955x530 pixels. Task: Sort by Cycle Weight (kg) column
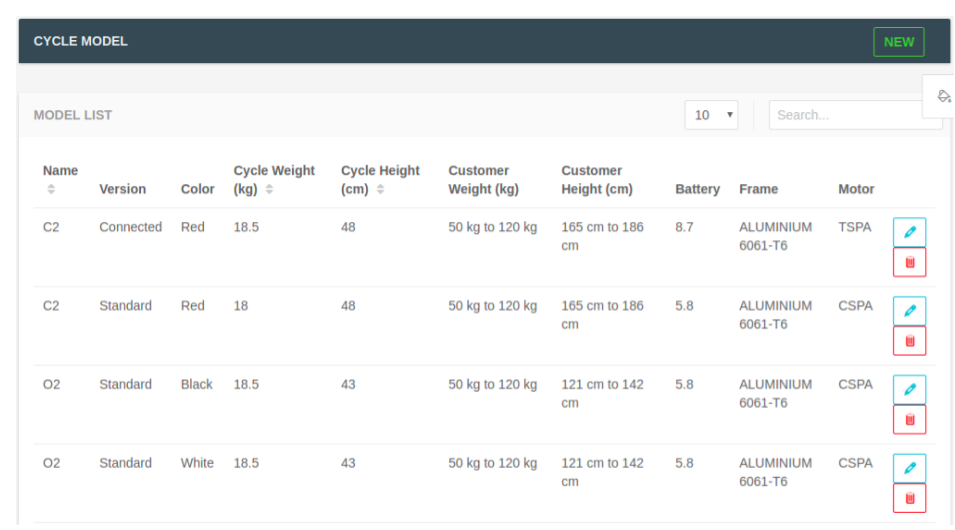(274, 179)
